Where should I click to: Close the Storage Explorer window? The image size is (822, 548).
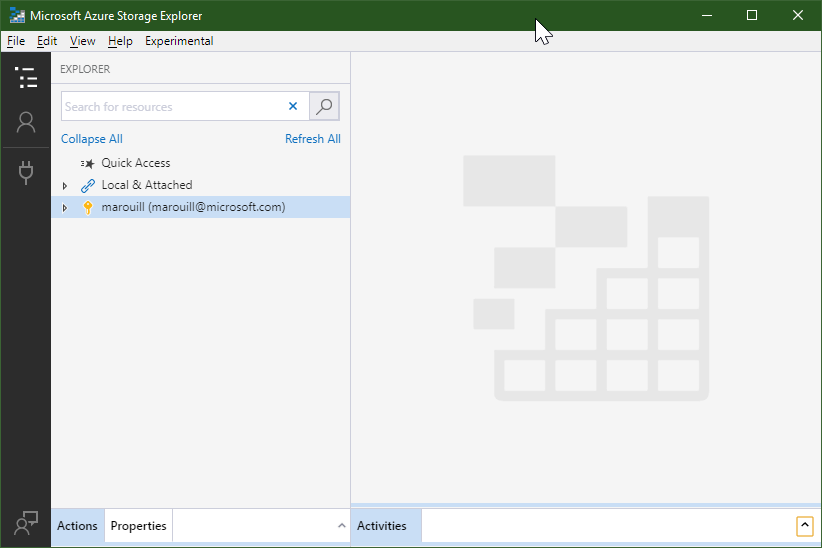[797, 15]
